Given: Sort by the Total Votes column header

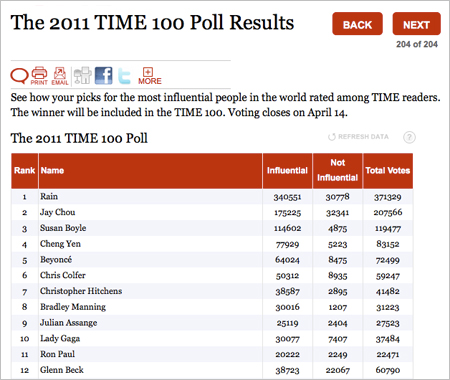Looking at the screenshot, I should click(x=388, y=171).
